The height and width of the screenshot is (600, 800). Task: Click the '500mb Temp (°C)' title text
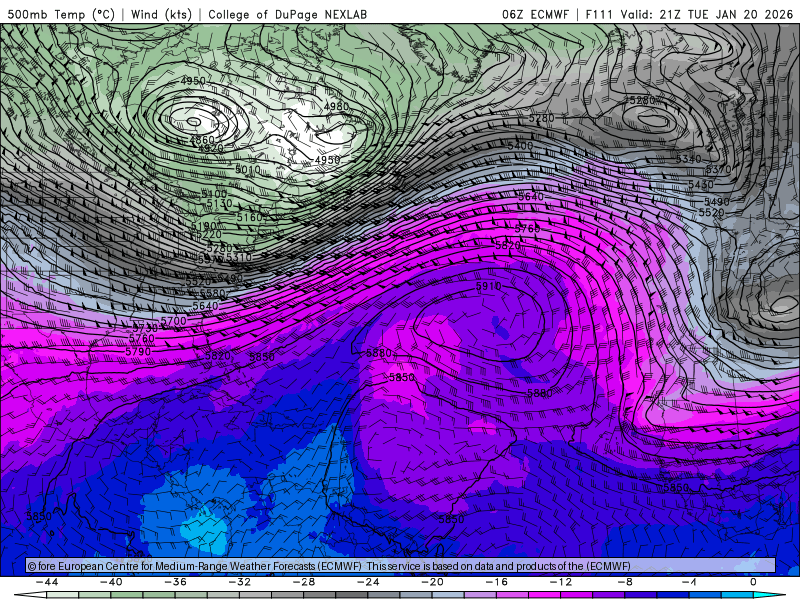pos(60,14)
